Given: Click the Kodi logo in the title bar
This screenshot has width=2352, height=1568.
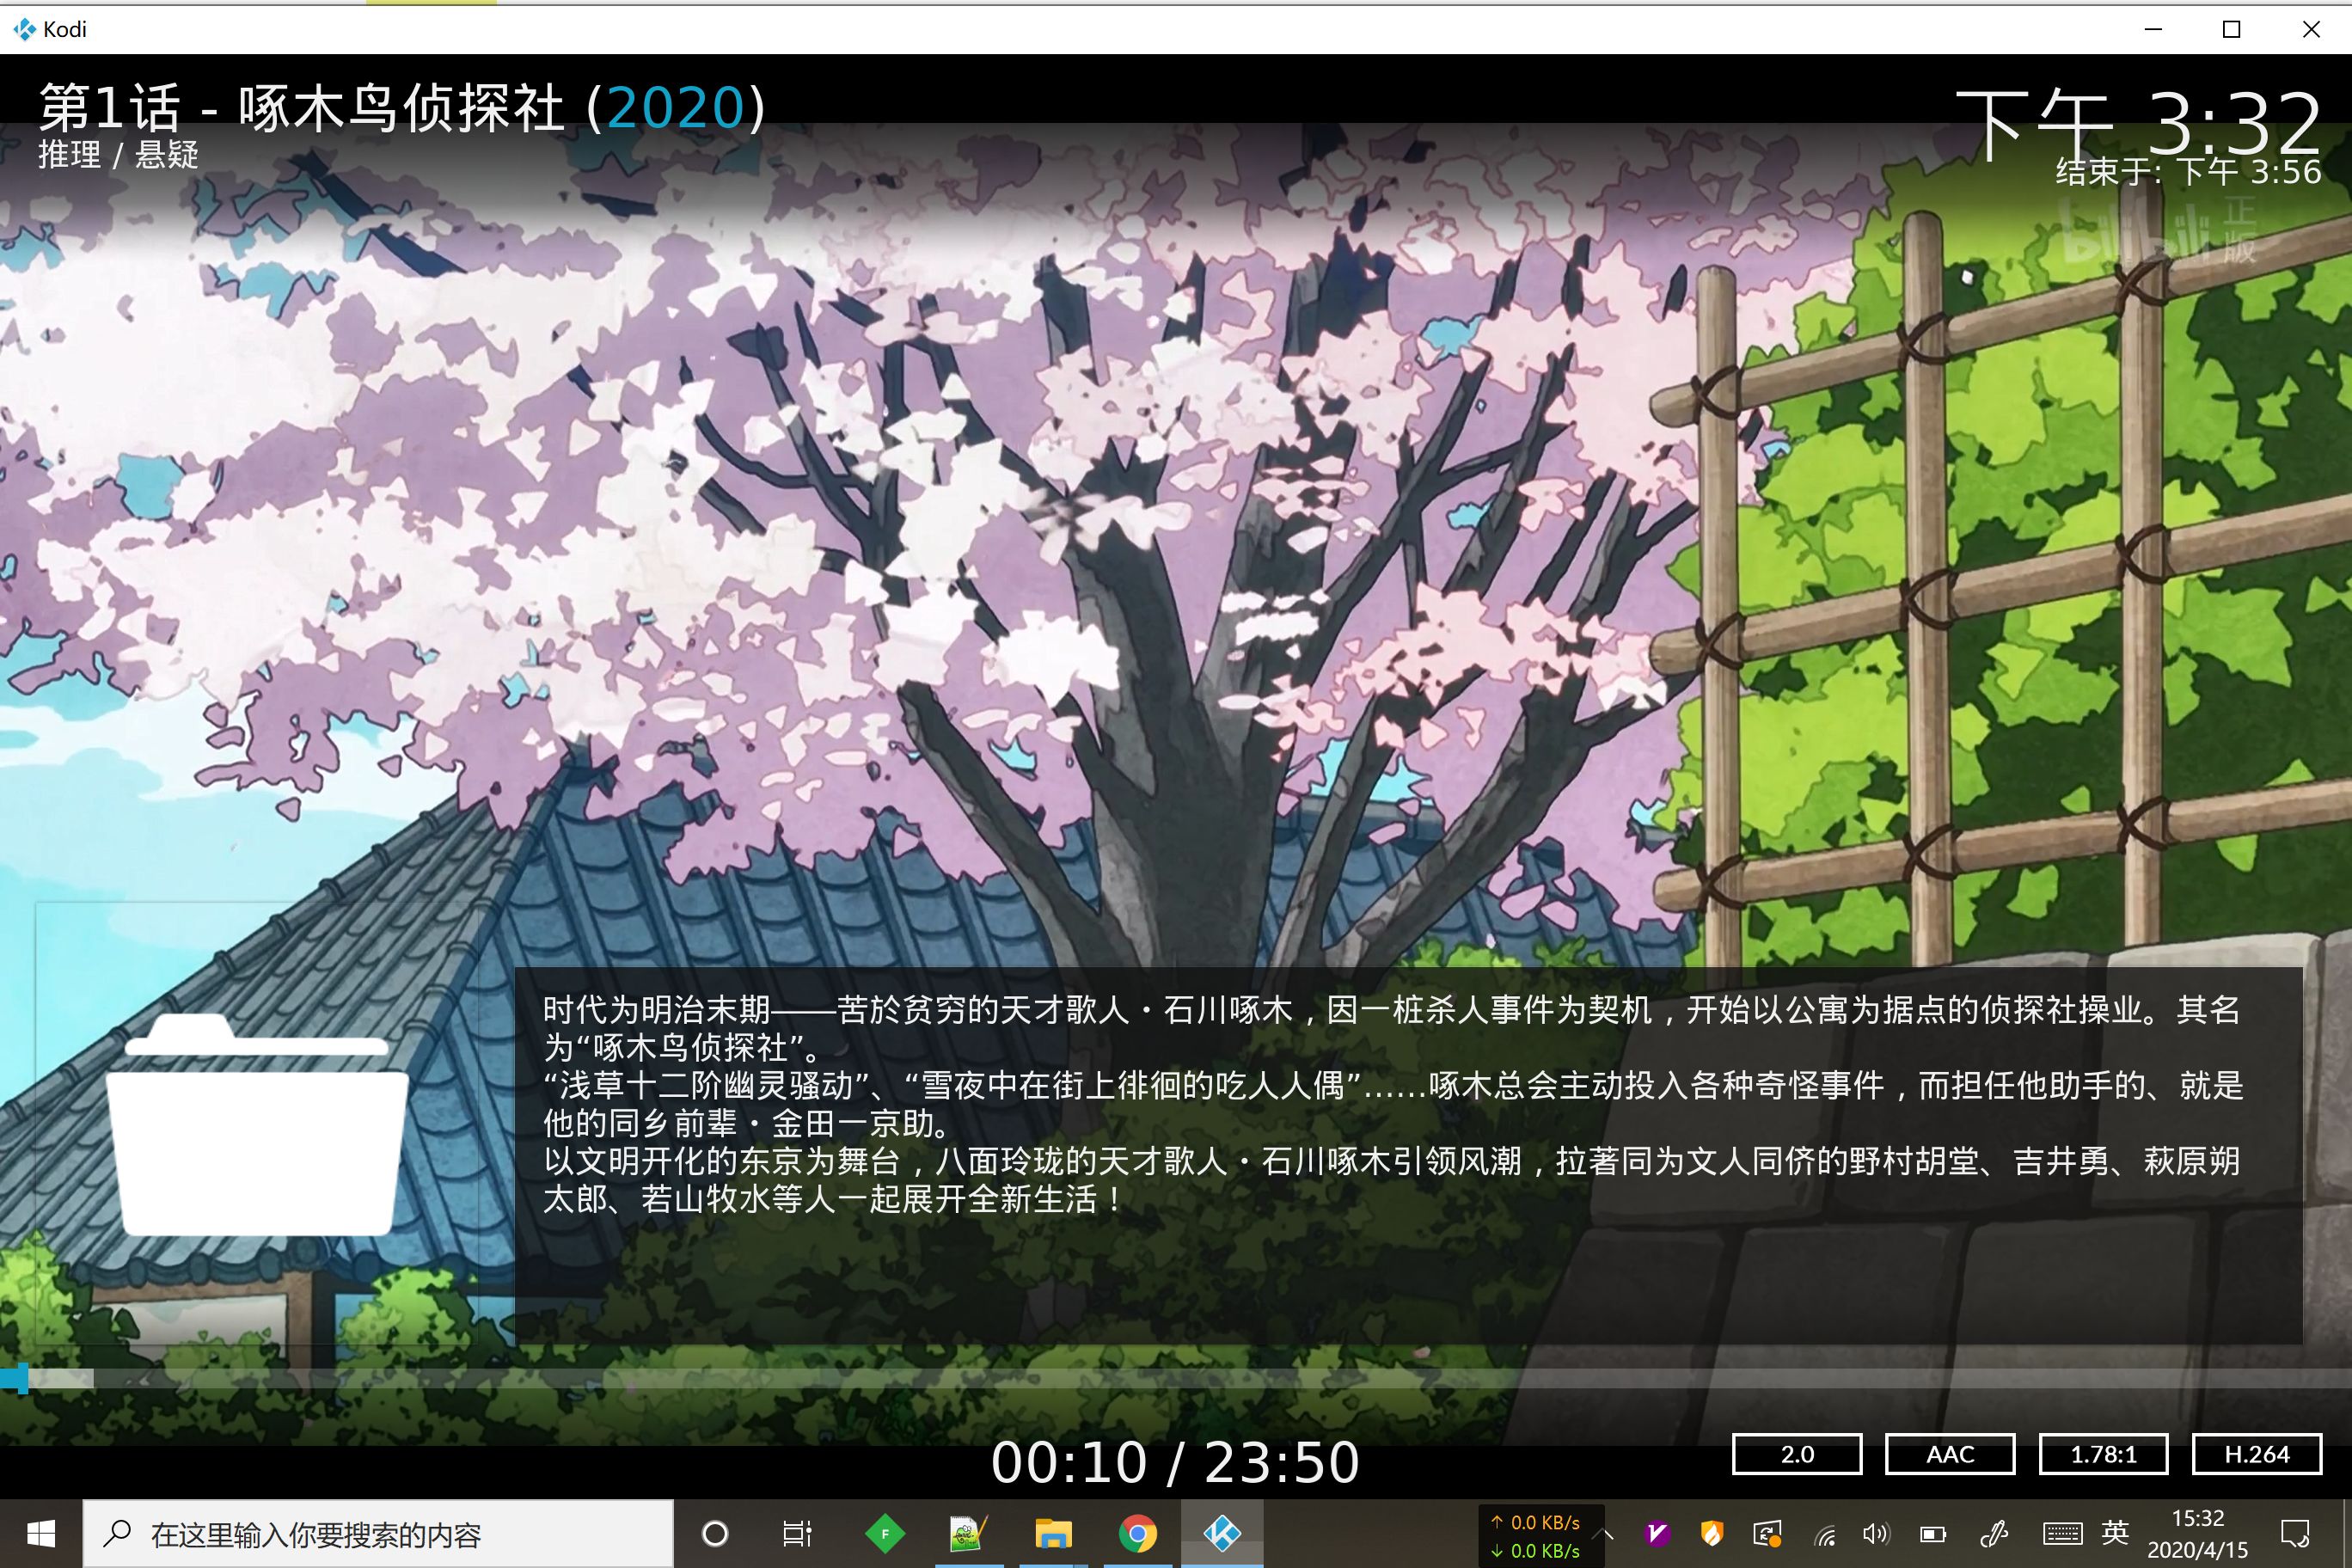Looking at the screenshot, I should (25, 29).
